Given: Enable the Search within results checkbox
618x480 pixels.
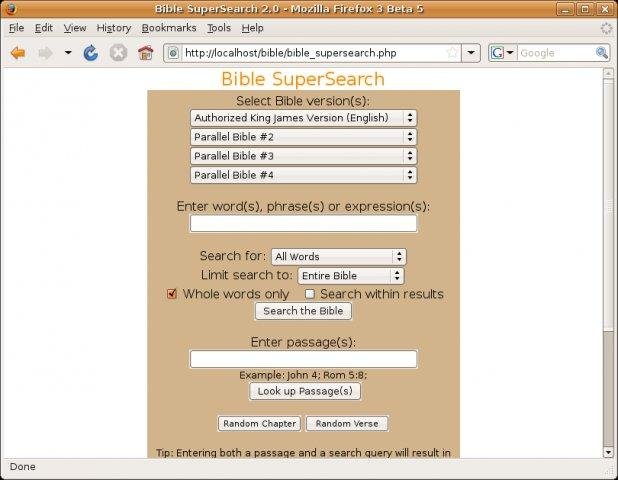Looking at the screenshot, I should click(310, 294).
